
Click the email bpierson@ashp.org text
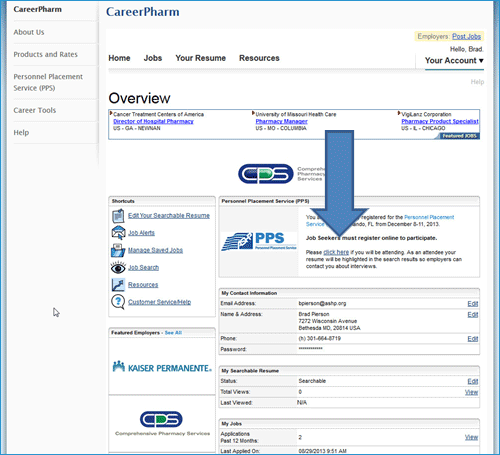322,303
